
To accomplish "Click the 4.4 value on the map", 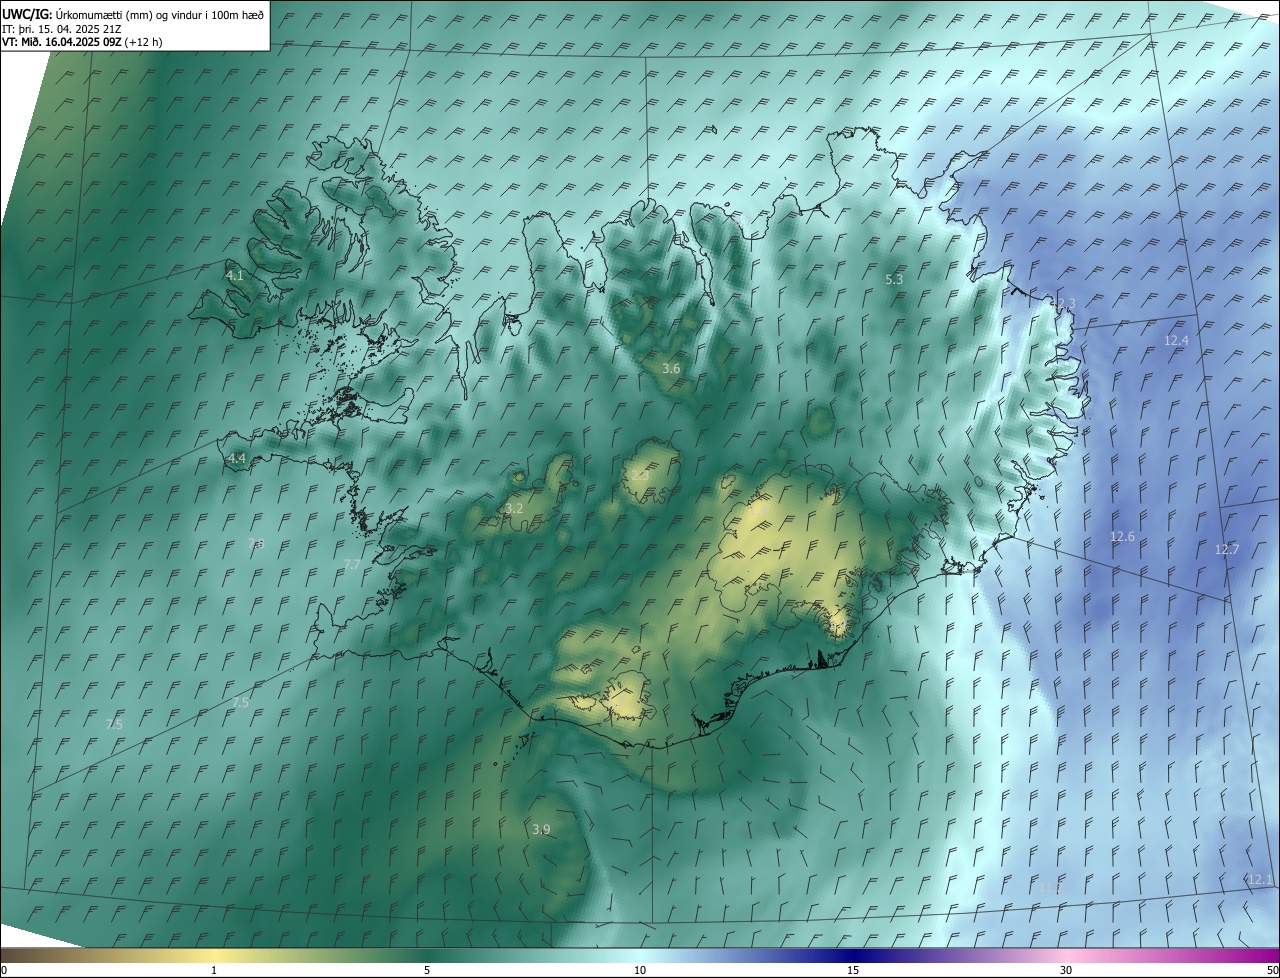I will (x=237, y=459).
